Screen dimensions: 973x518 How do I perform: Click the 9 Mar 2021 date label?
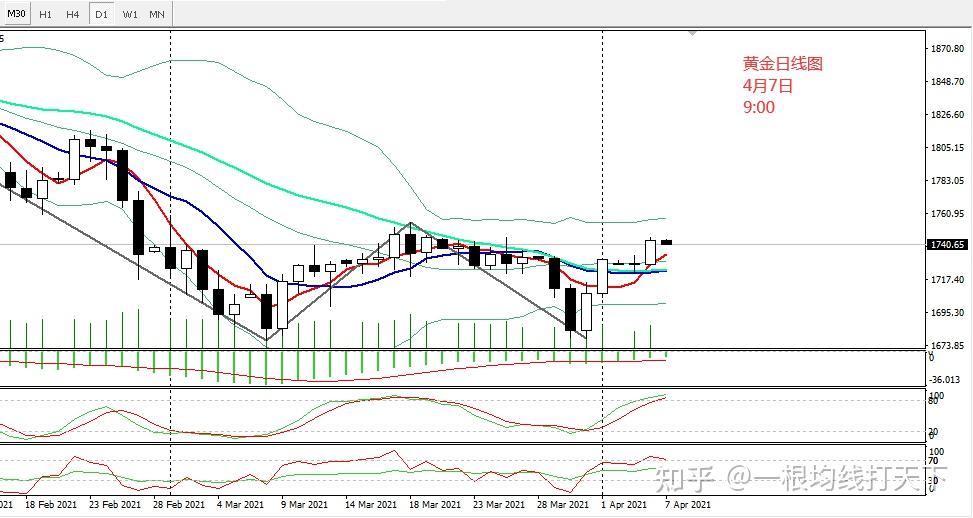pyautogui.click(x=304, y=504)
